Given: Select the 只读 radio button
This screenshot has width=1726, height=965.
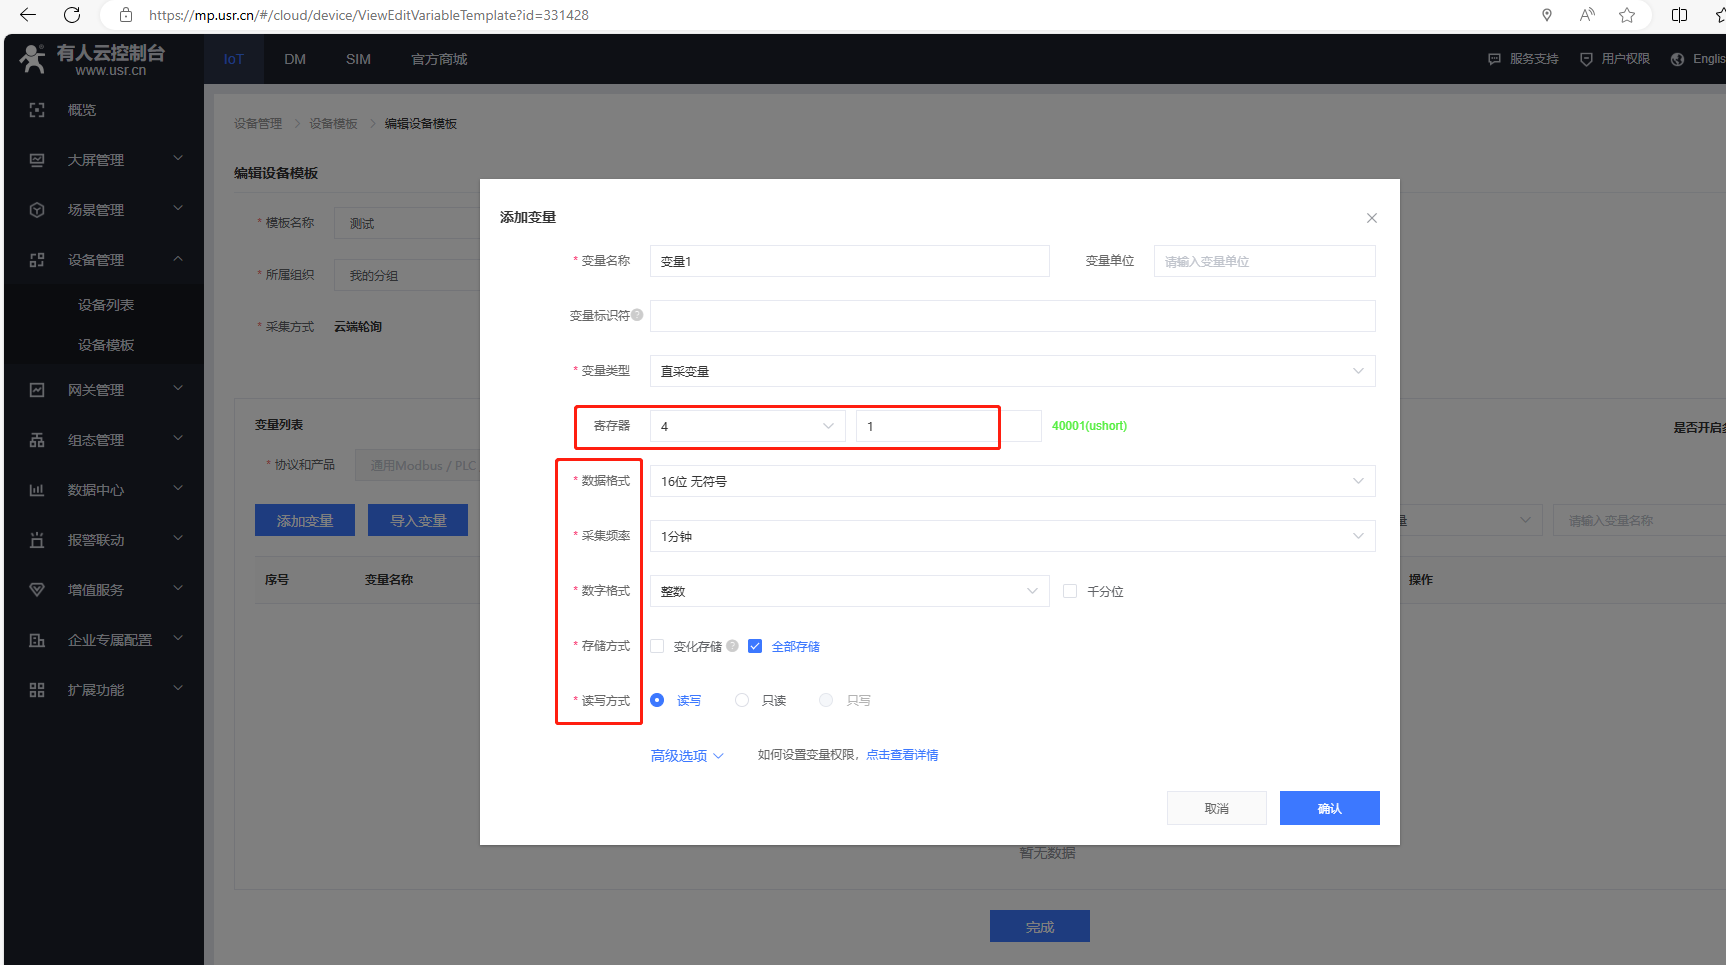Looking at the screenshot, I should tap(742, 700).
